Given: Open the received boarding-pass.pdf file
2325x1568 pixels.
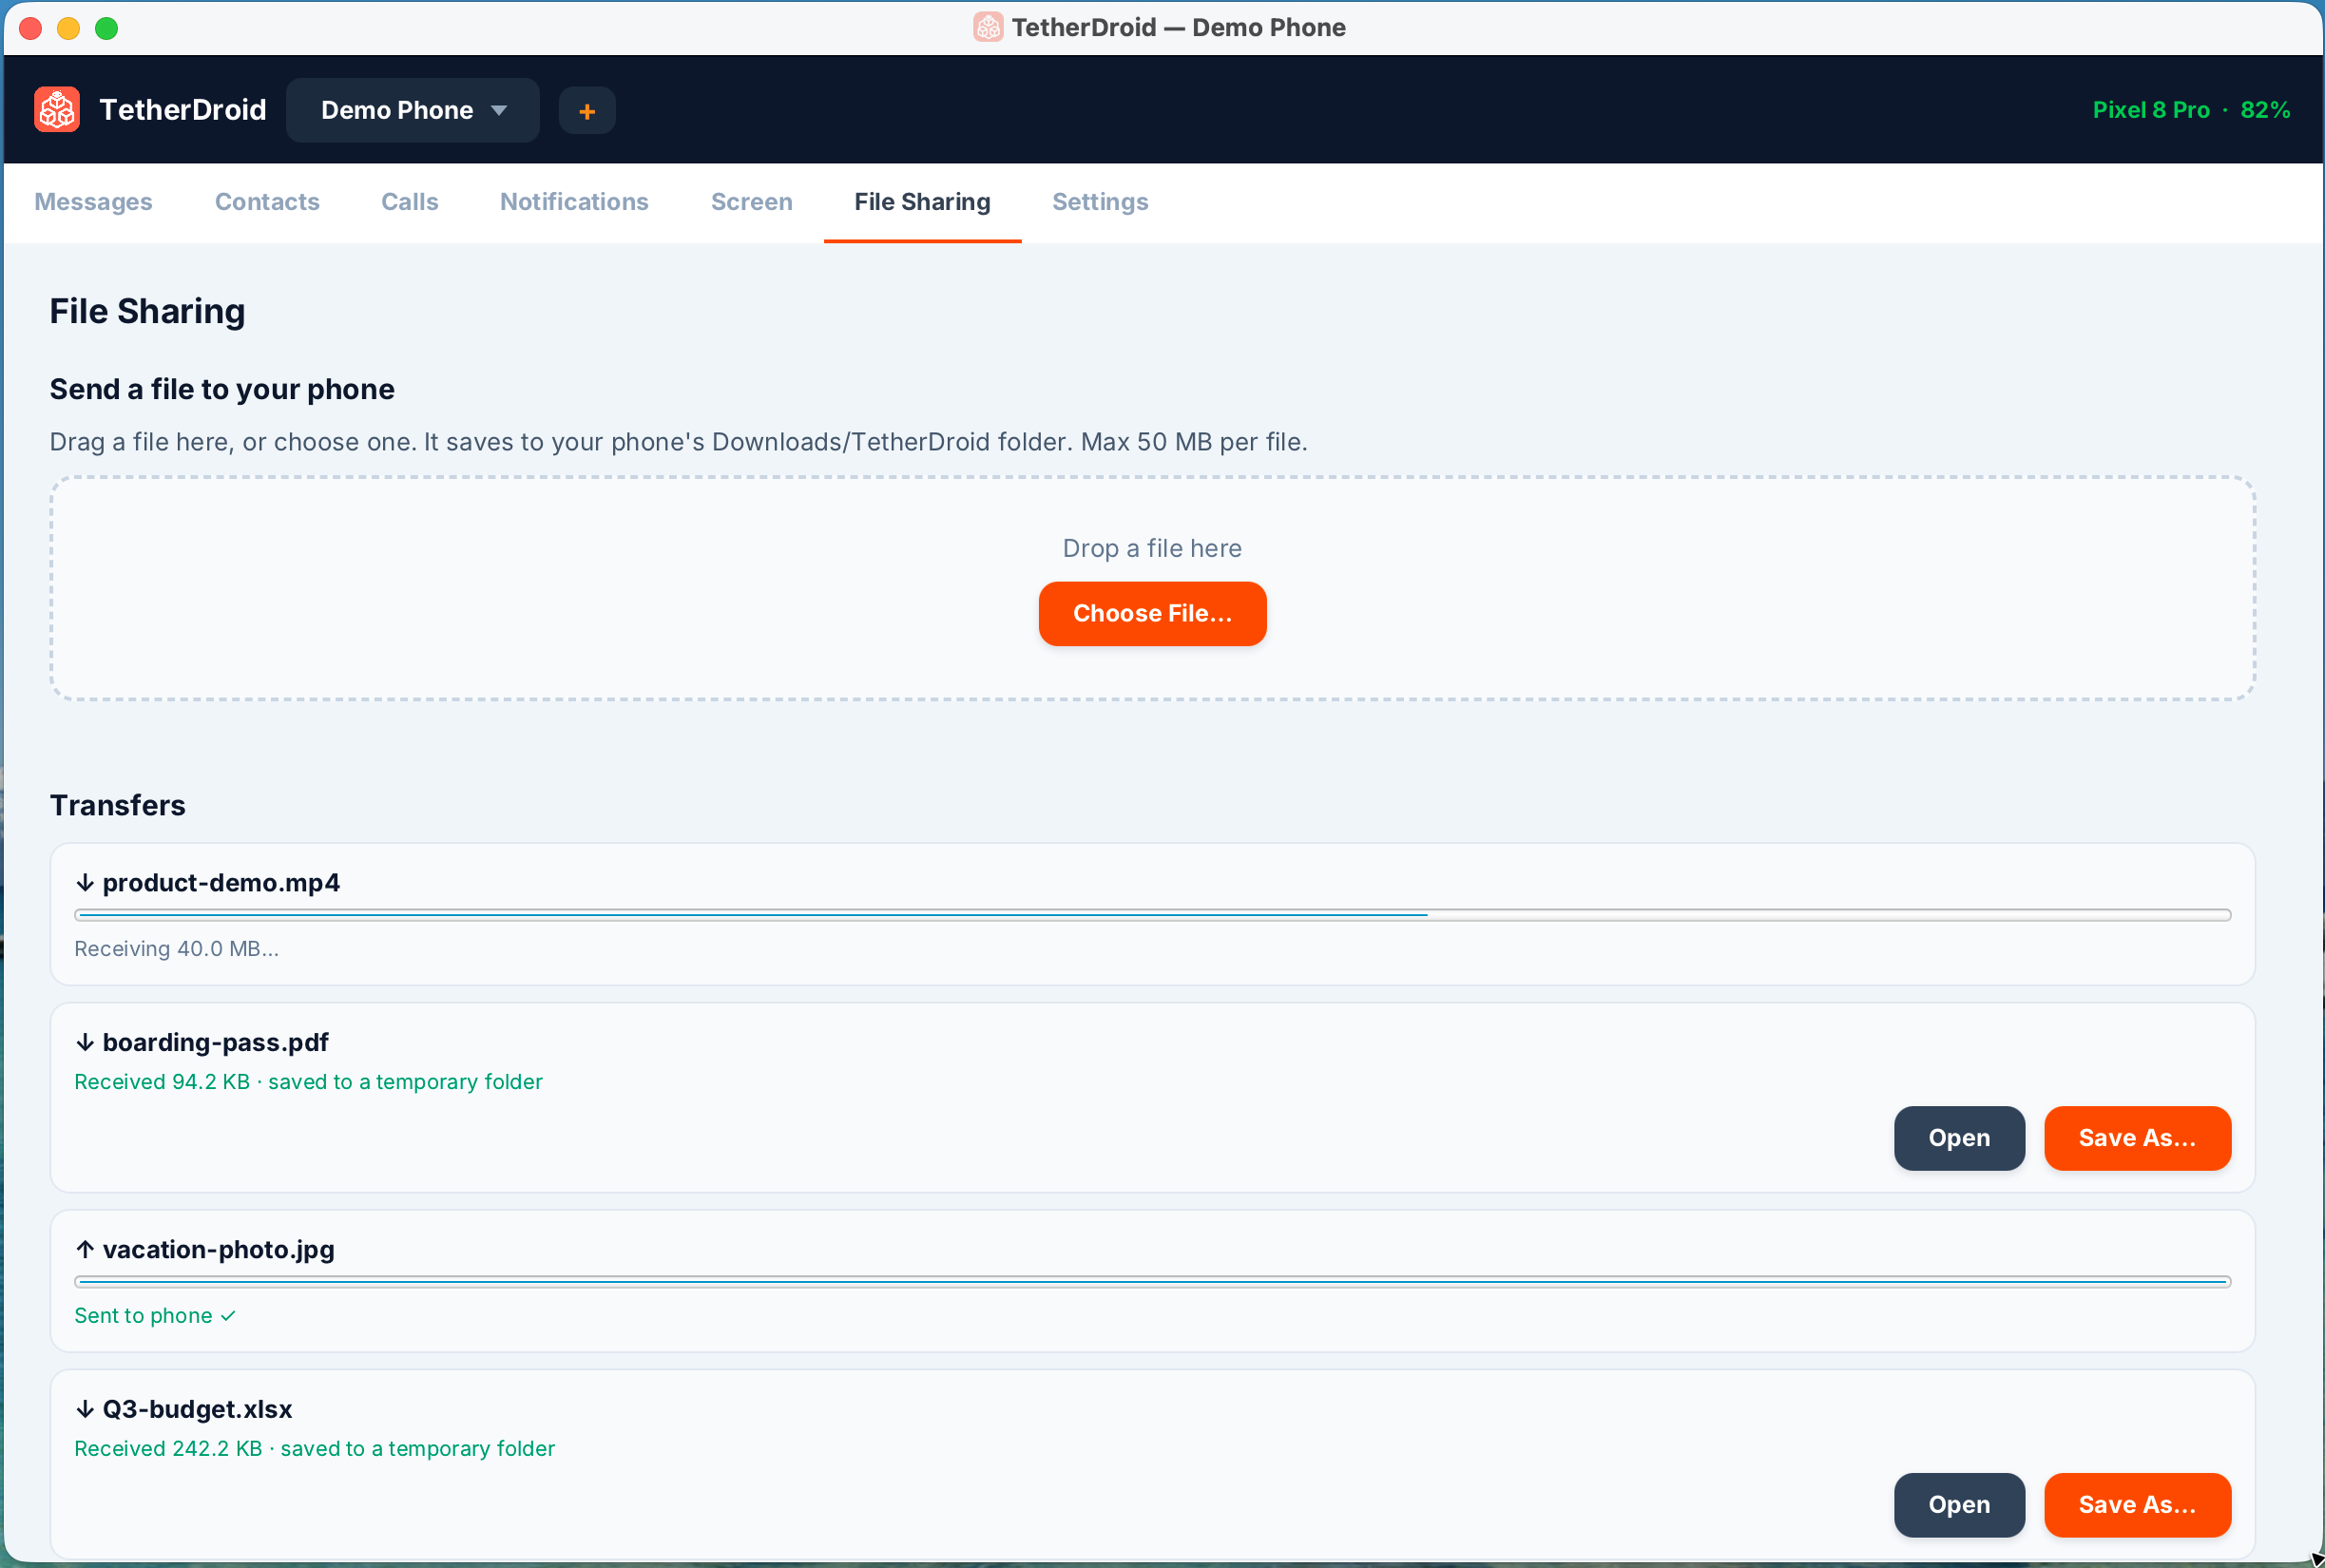Looking at the screenshot, I should [x=1959, y=1138].
